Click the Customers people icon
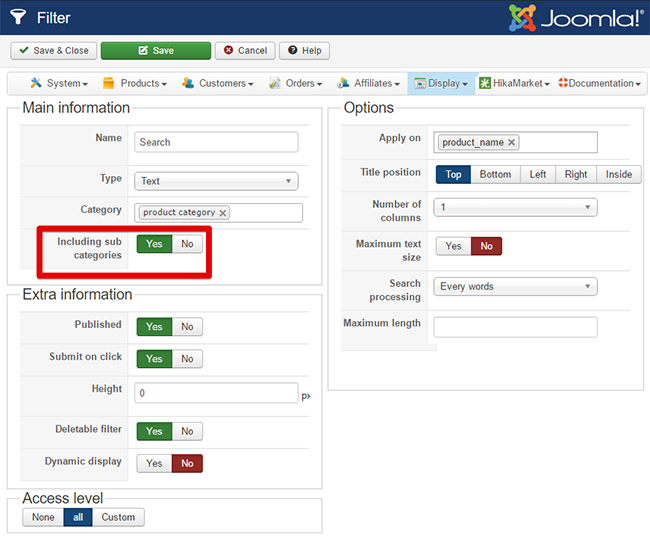This screenshot has width=650, height=540. [188, 83]
